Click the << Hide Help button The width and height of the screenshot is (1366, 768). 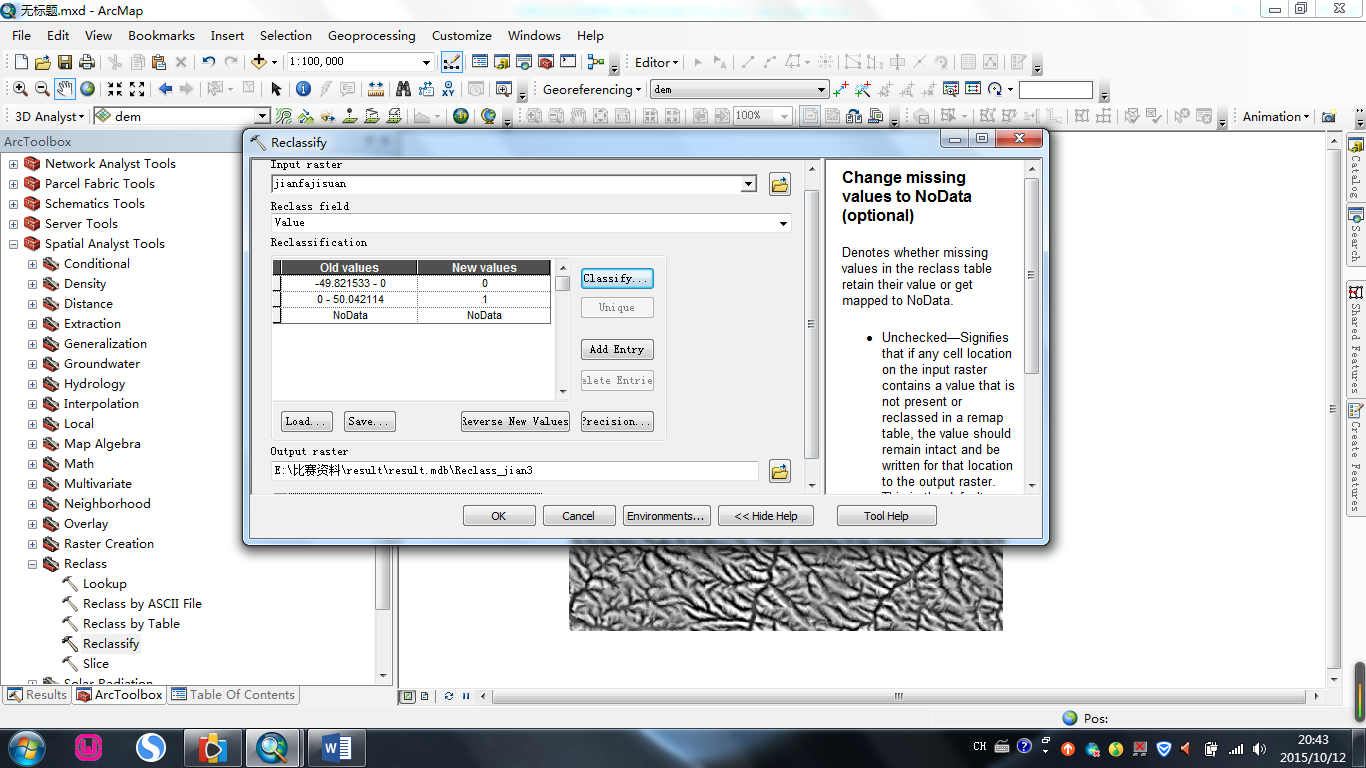tap(766, 516)
